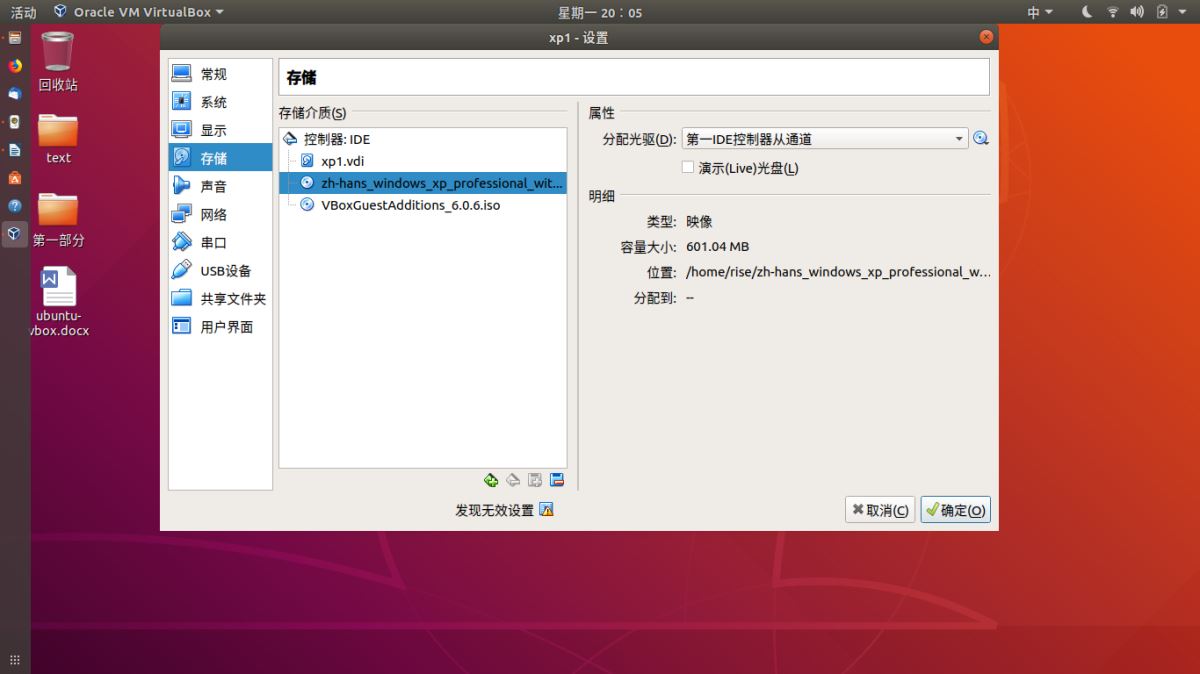The width and height of the screenshot is (1200, 674).
Task: Open Thunderbird mail from the dock
Action: click(x=14, y=94)
